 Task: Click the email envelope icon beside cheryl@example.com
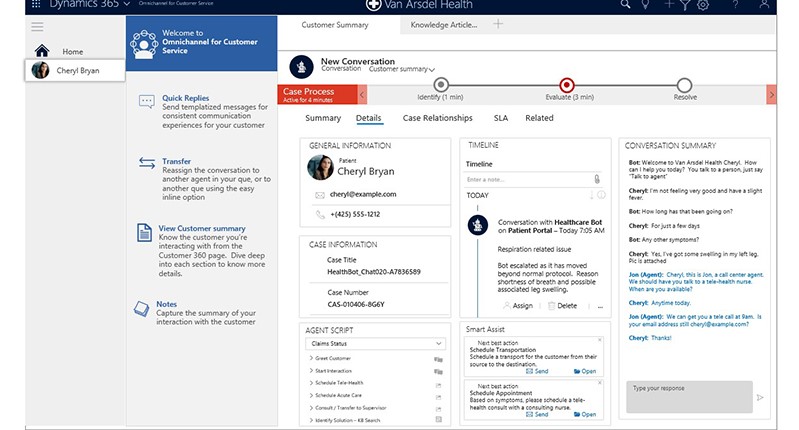click(319, 195)
